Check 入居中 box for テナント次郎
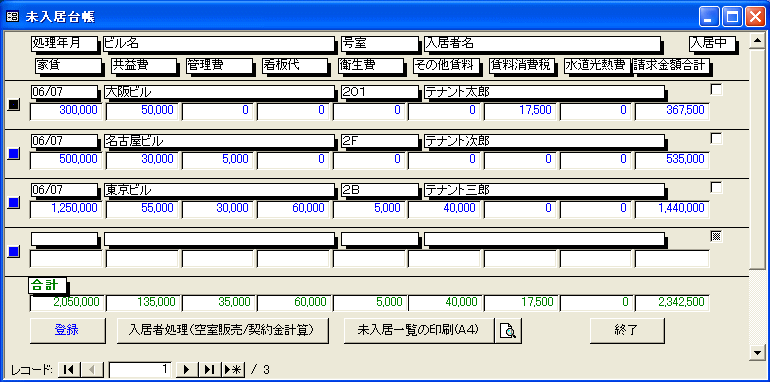770x382 pixels. (x=716, y=138)
